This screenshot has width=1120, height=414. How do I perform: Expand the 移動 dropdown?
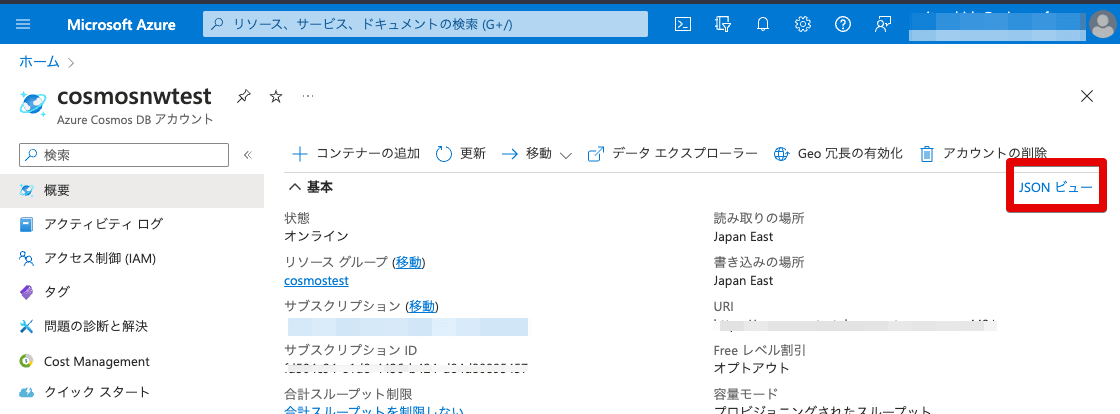[537, 153]
